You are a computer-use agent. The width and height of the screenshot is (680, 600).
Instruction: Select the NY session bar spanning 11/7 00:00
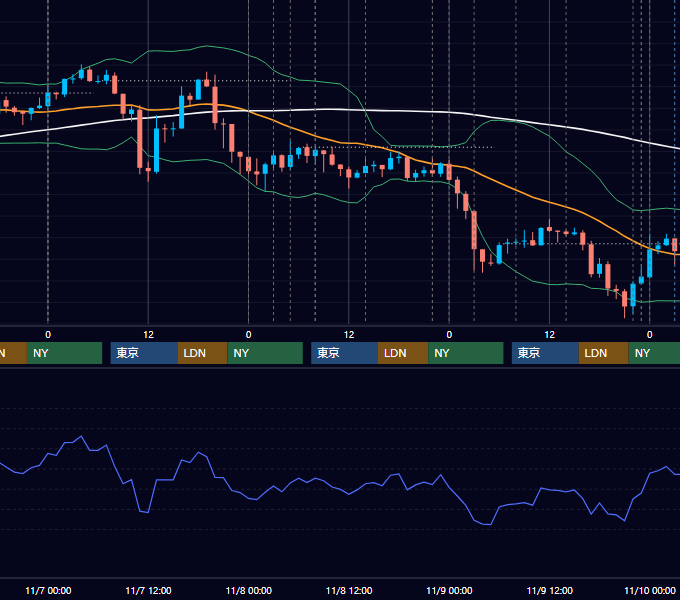point(64,353)
